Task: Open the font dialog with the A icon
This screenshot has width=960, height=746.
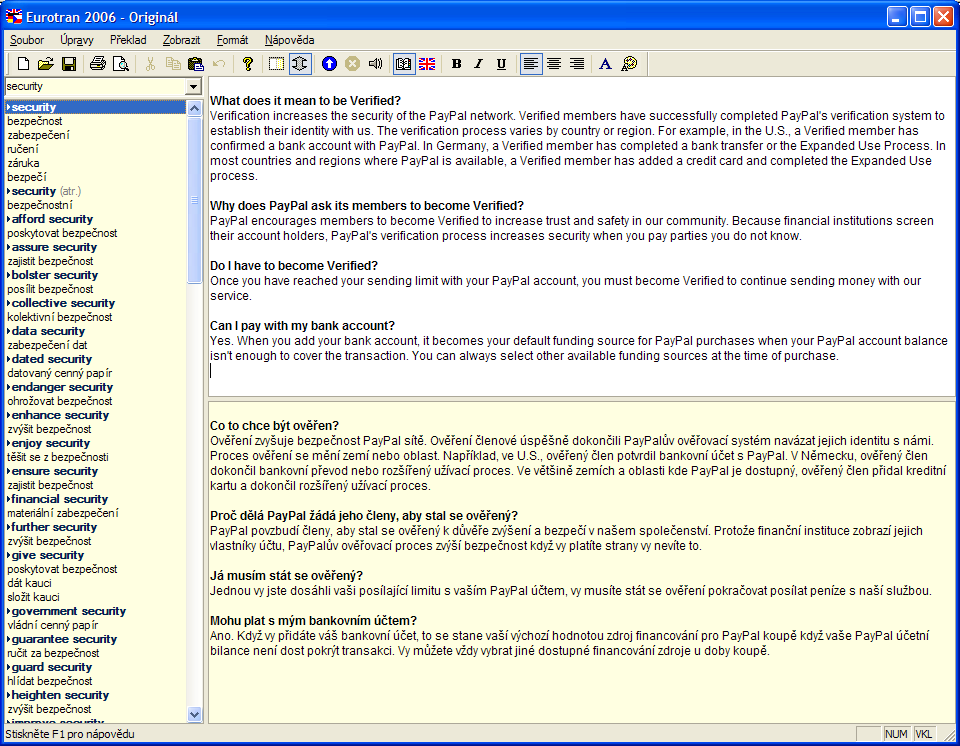Action: 606,64
